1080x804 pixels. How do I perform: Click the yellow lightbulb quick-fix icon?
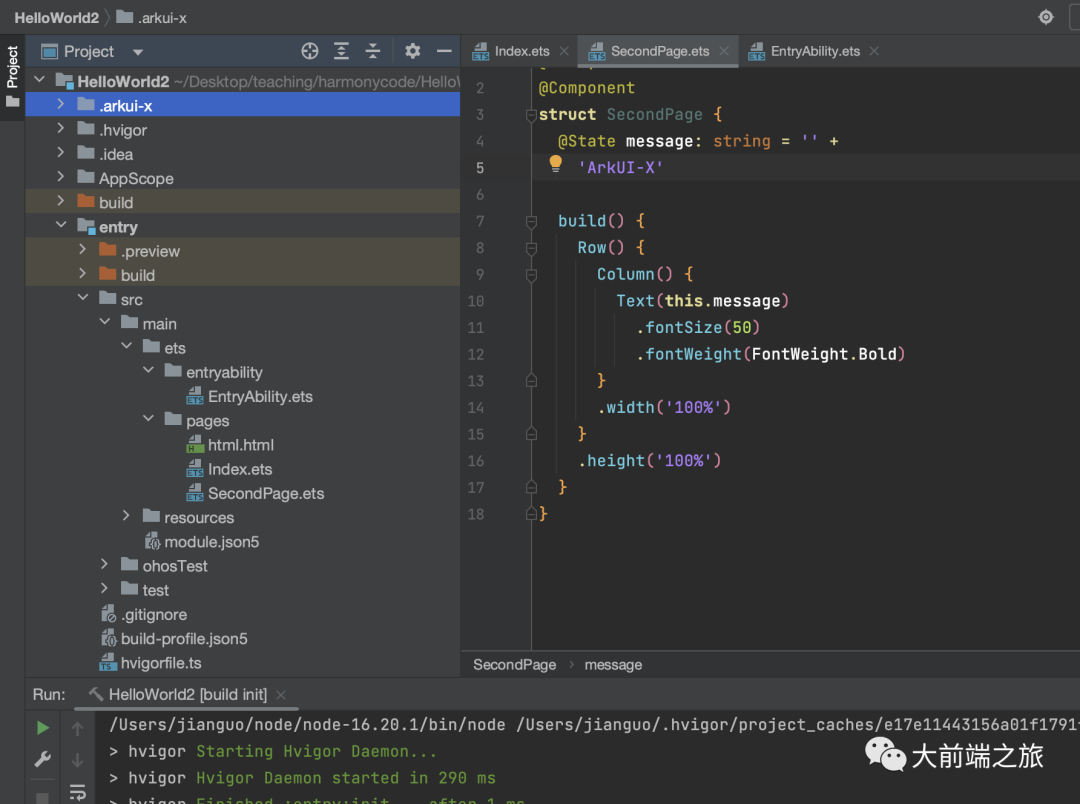(556, 165)
